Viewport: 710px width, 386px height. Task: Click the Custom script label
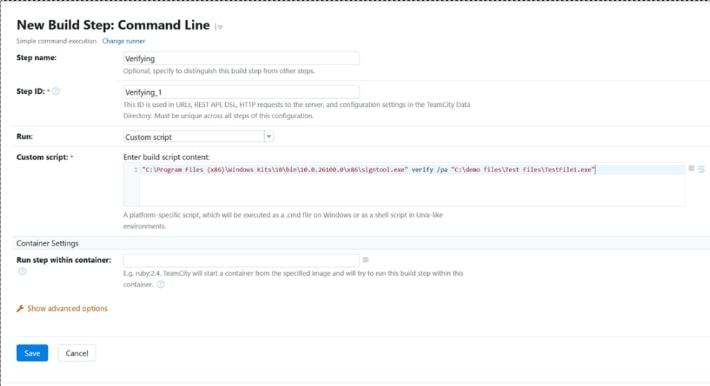coord(42,157)
